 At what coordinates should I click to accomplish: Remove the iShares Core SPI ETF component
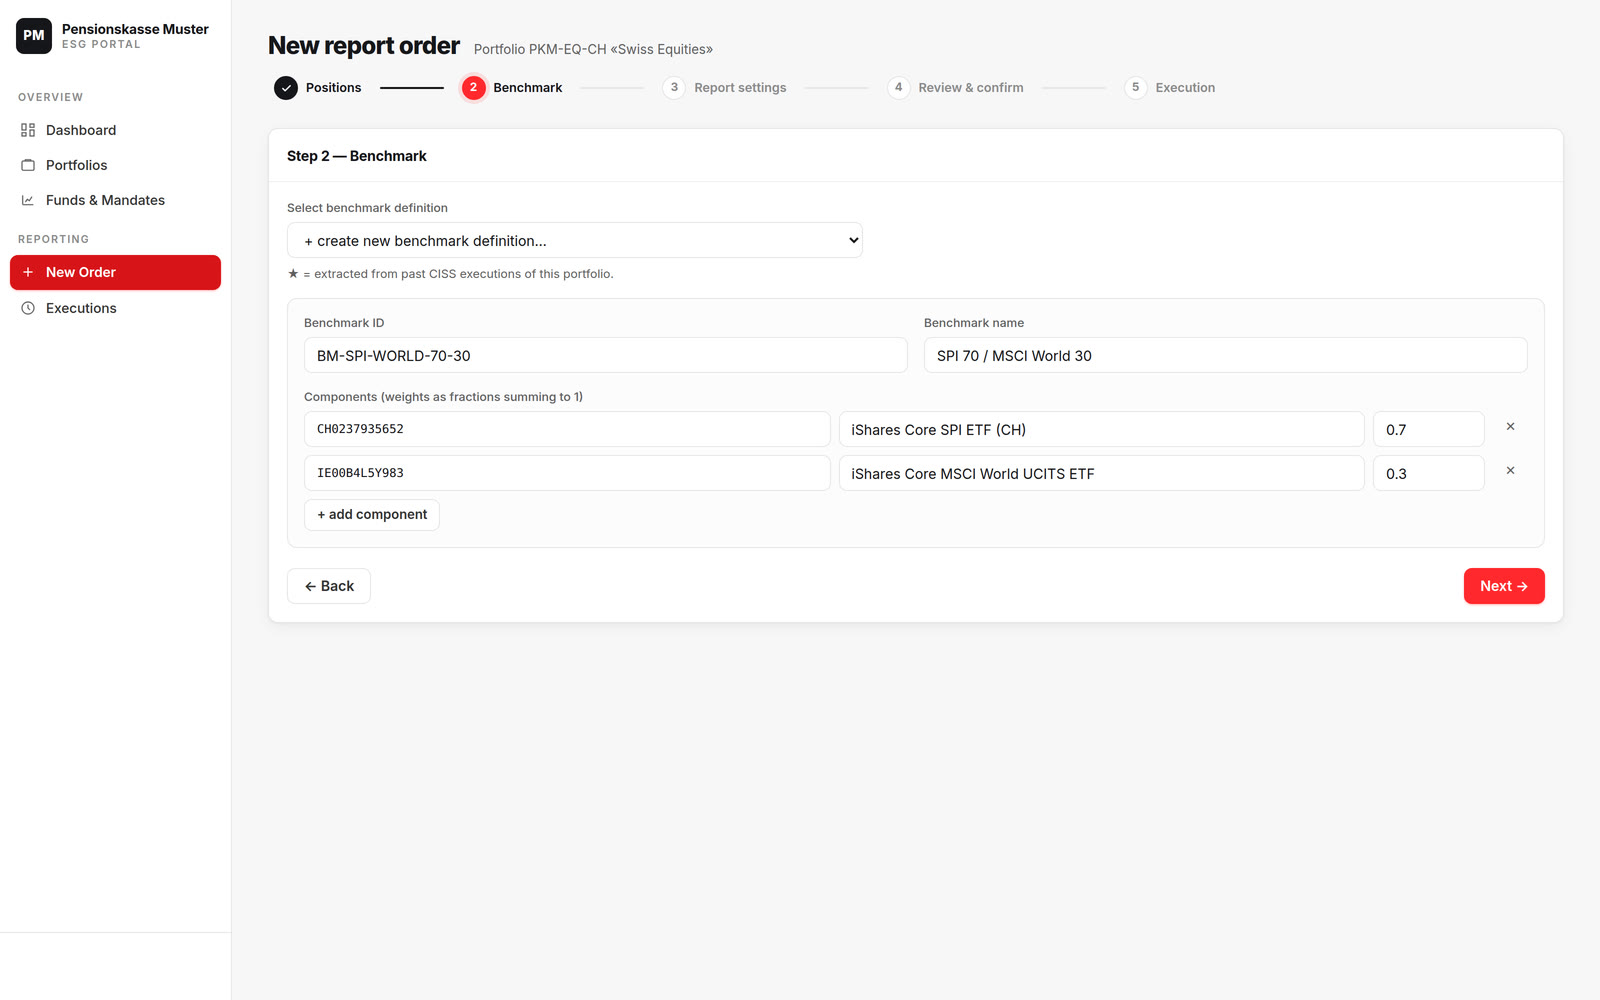(x=1510, y=427)
